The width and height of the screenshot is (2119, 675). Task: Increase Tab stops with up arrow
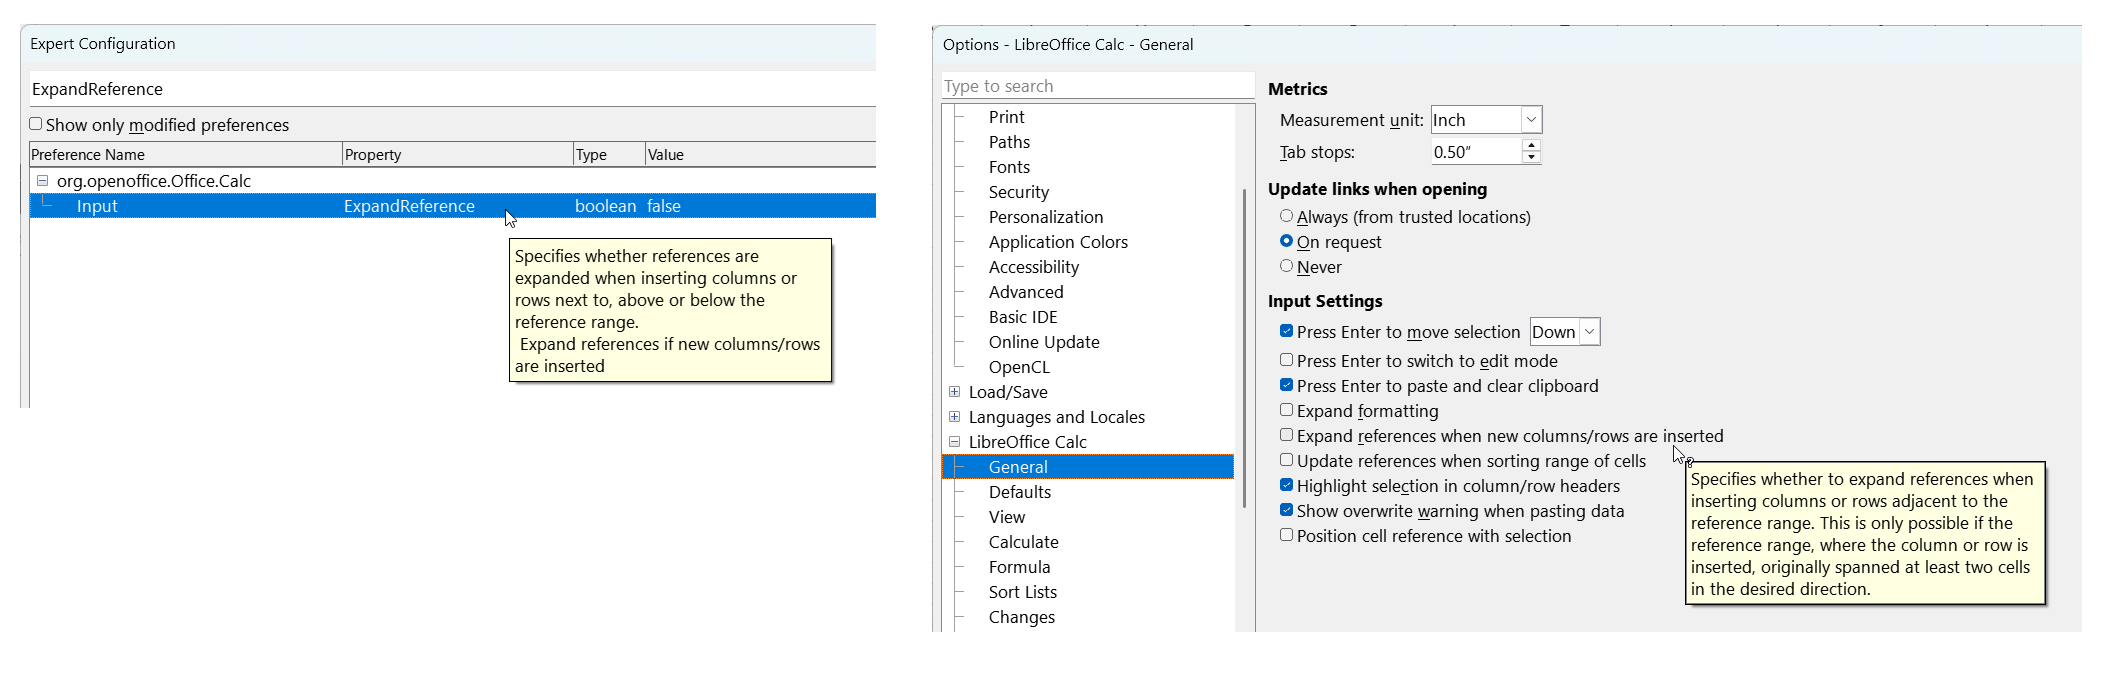1531,146
